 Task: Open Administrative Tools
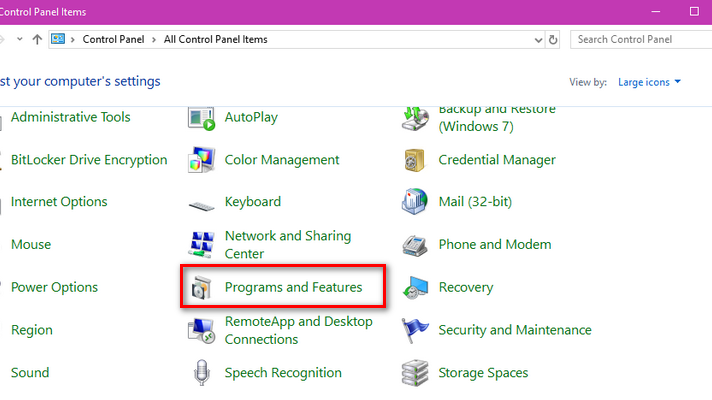click(x=70, y=117)
